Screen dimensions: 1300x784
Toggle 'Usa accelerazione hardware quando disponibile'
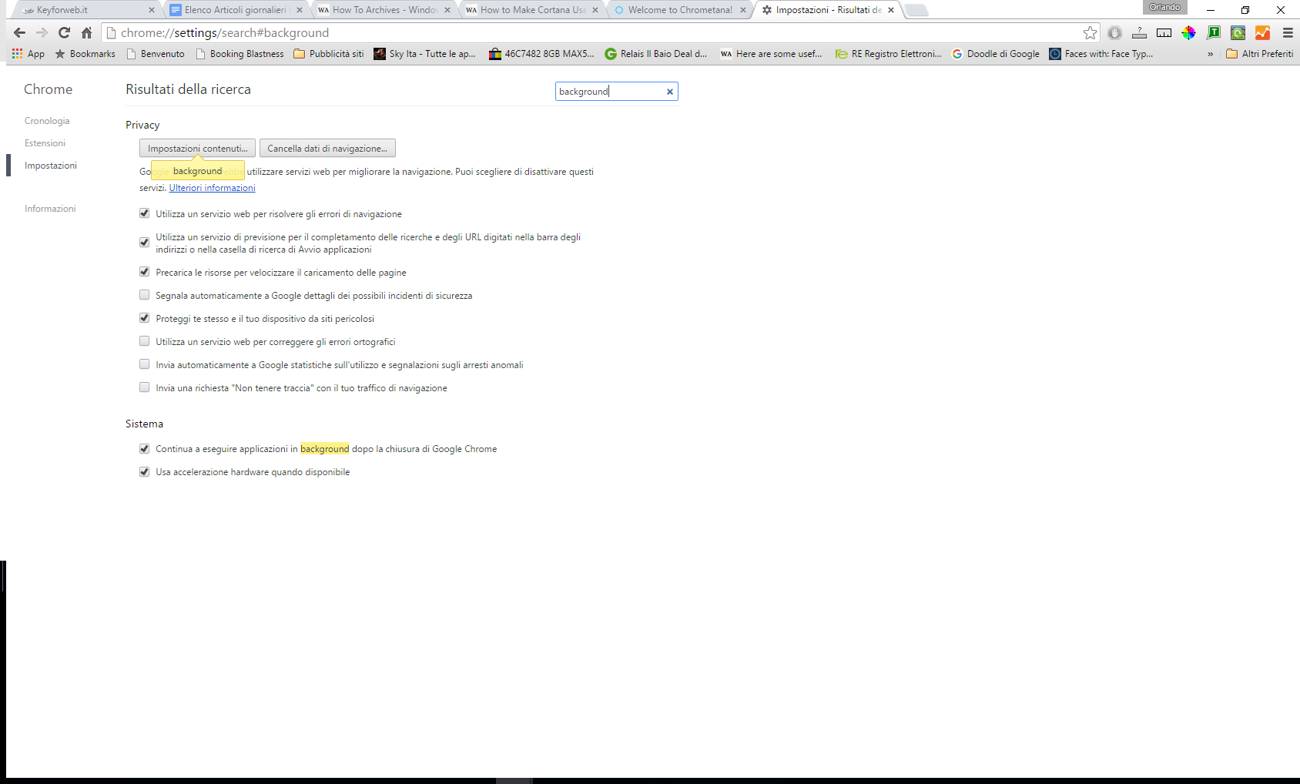[144, 472]
